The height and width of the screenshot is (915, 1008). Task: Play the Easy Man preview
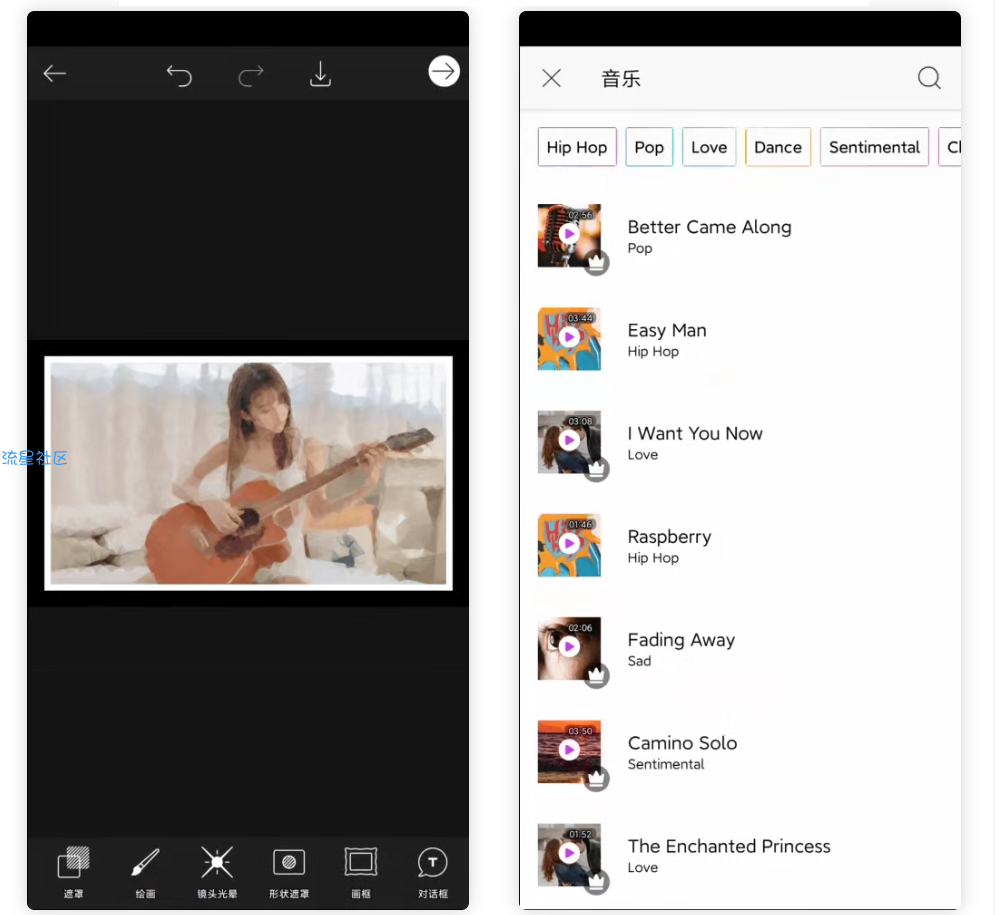[569, 337]
